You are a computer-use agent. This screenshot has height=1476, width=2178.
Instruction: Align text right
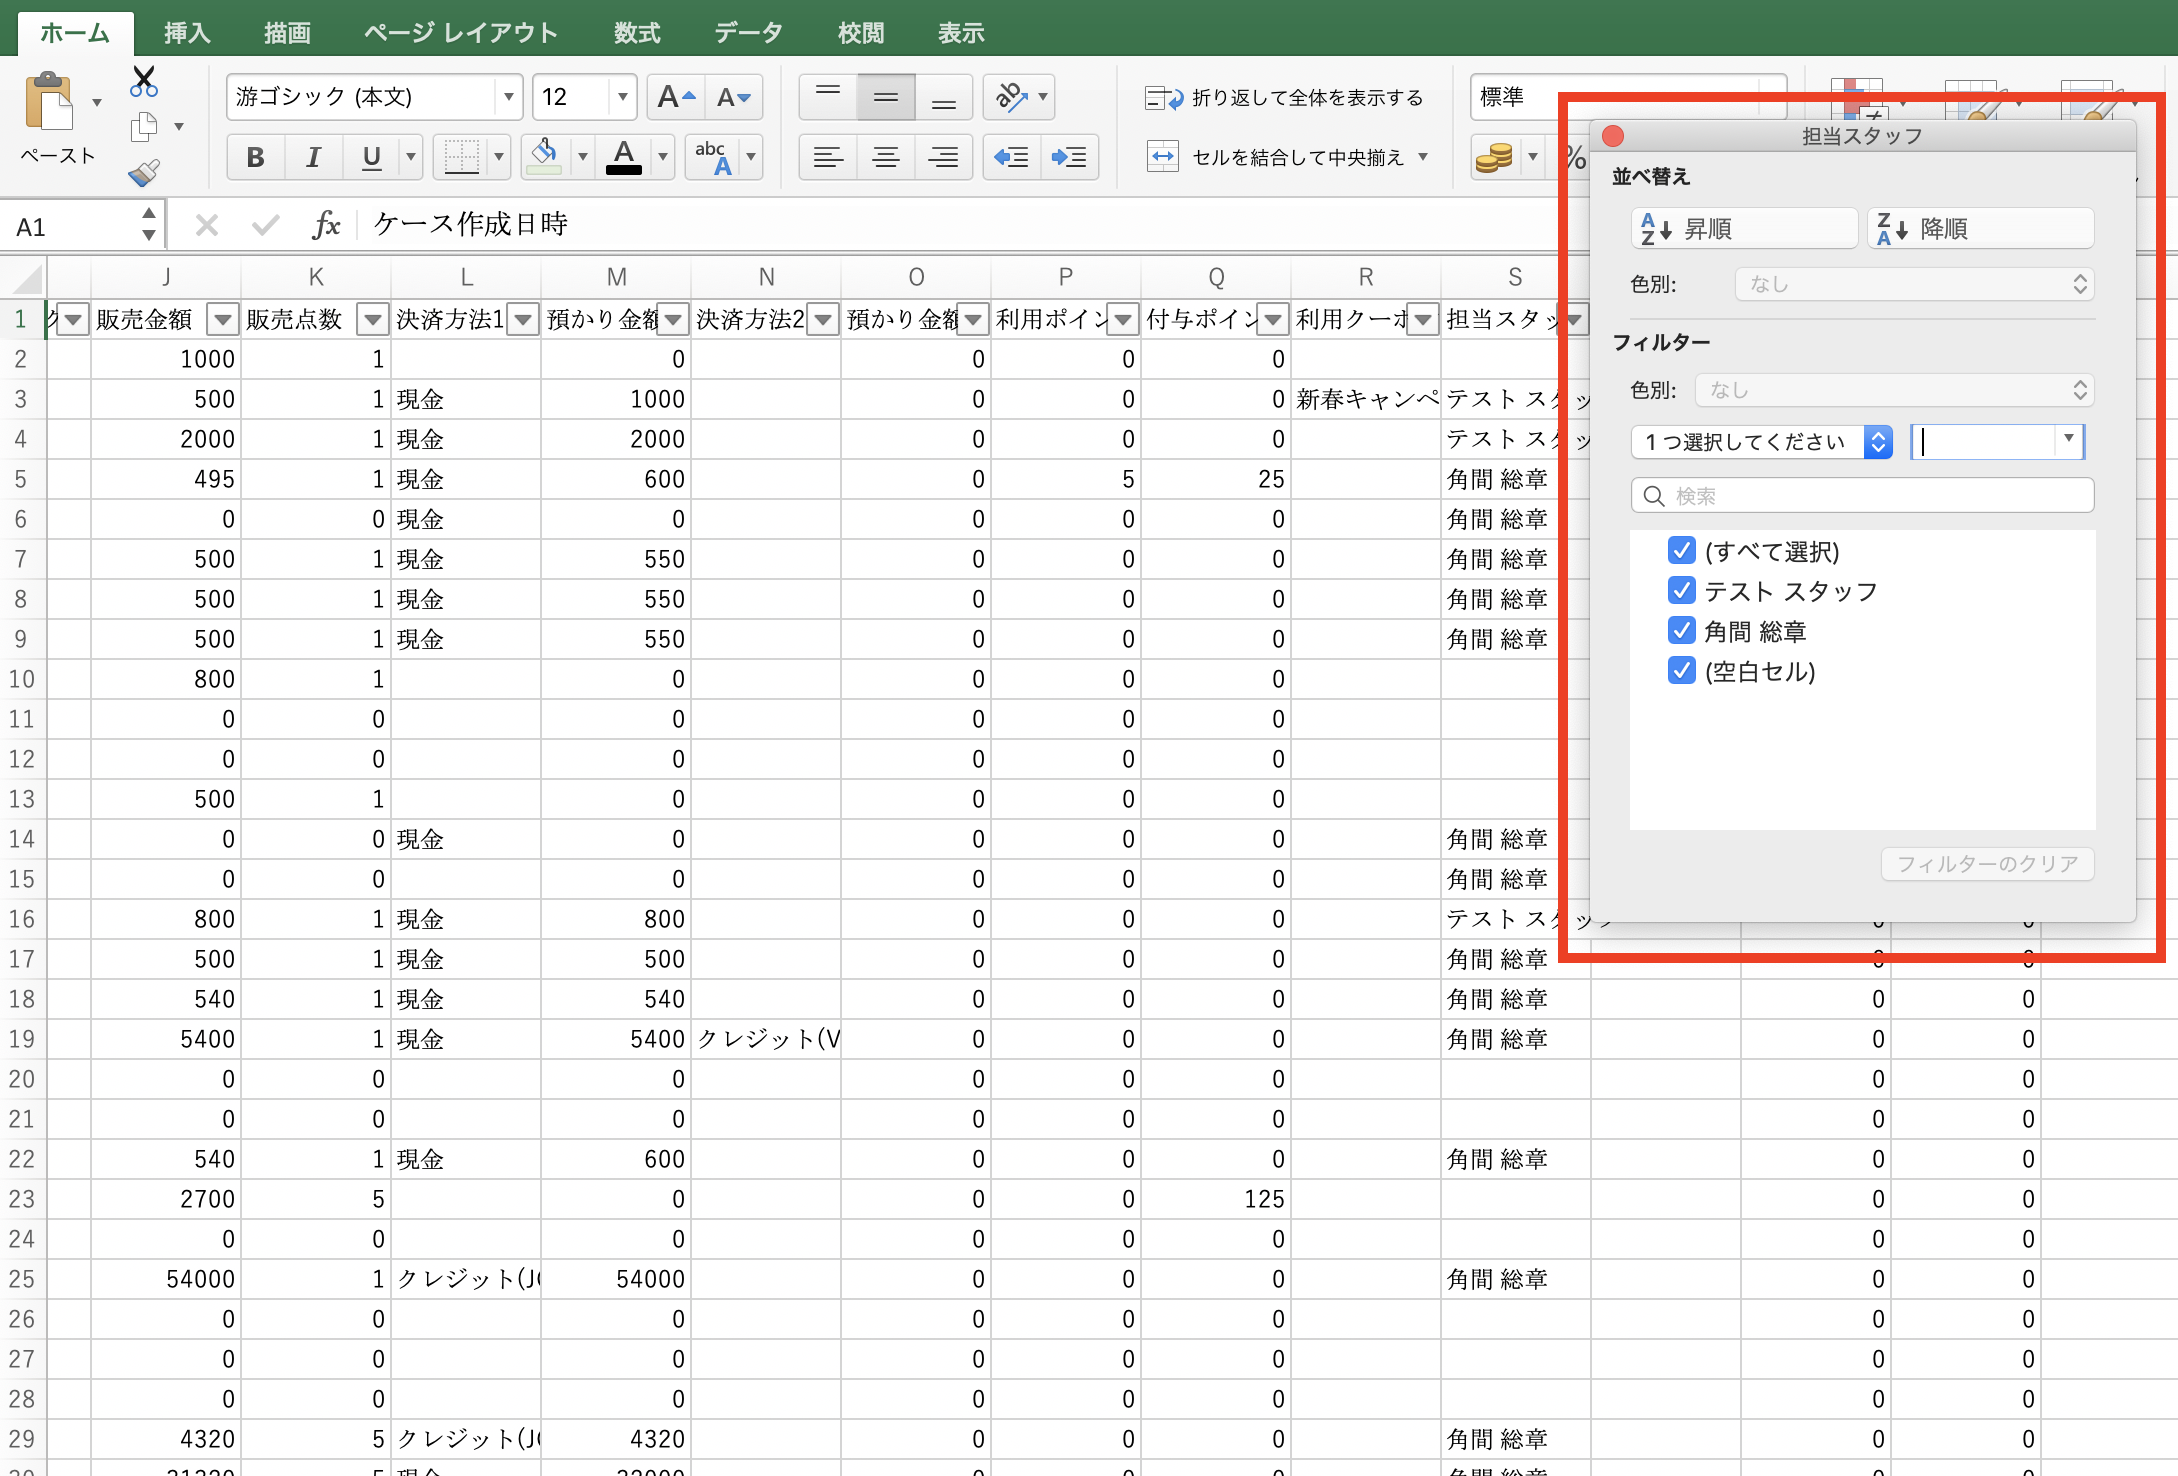[x=943, y=157]
